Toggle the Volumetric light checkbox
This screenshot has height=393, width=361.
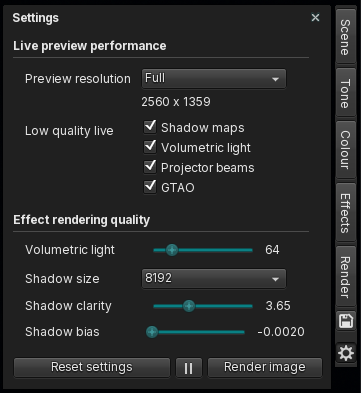point(150,147)
